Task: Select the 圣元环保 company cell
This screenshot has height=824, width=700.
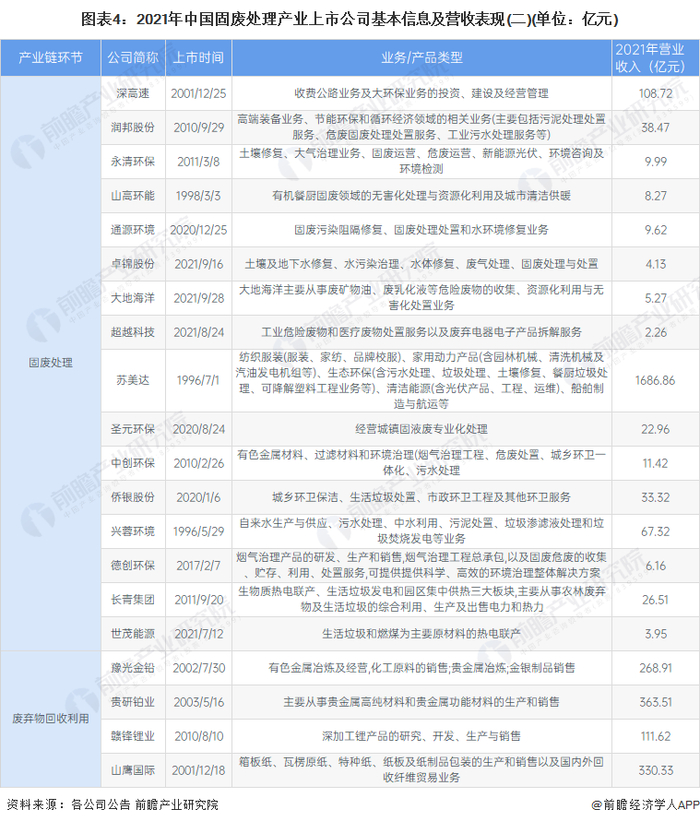Action: click(133, 429)
